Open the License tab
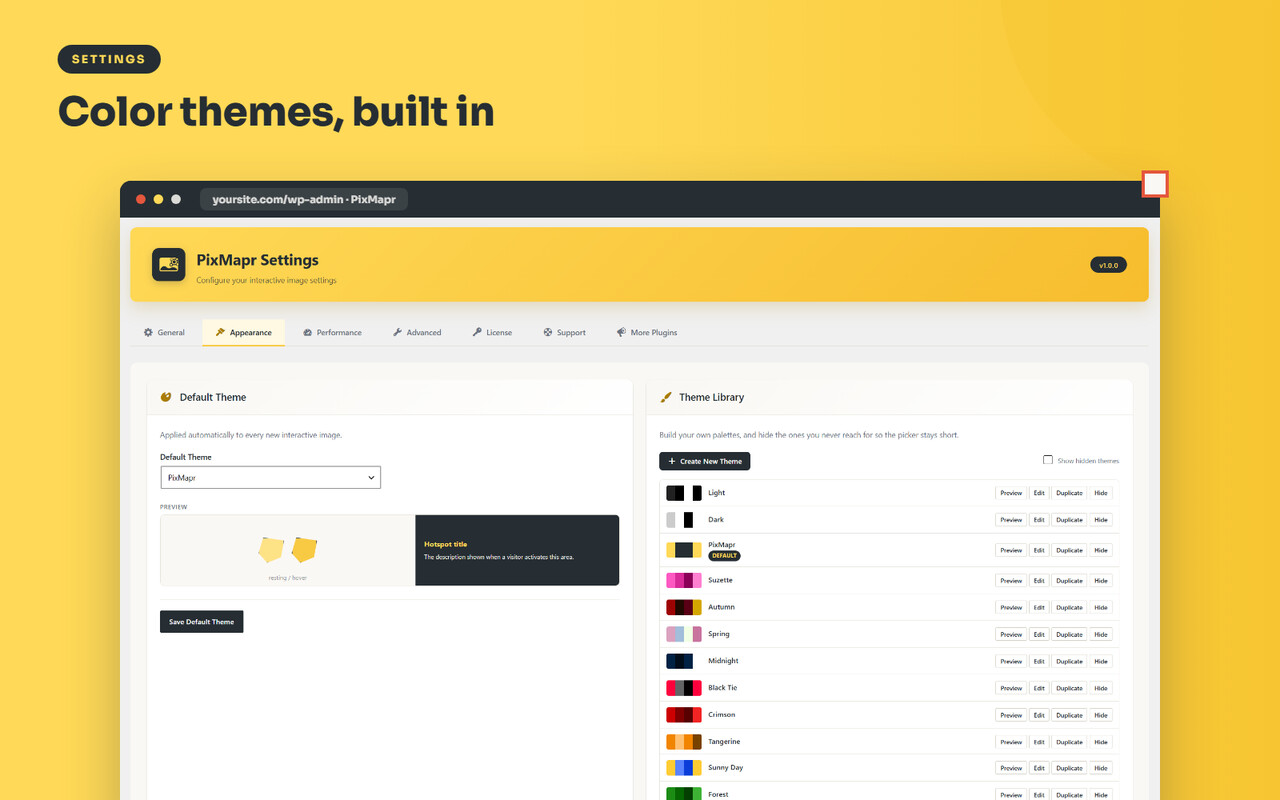This screenshot has width=1280, height=800. 492,332
